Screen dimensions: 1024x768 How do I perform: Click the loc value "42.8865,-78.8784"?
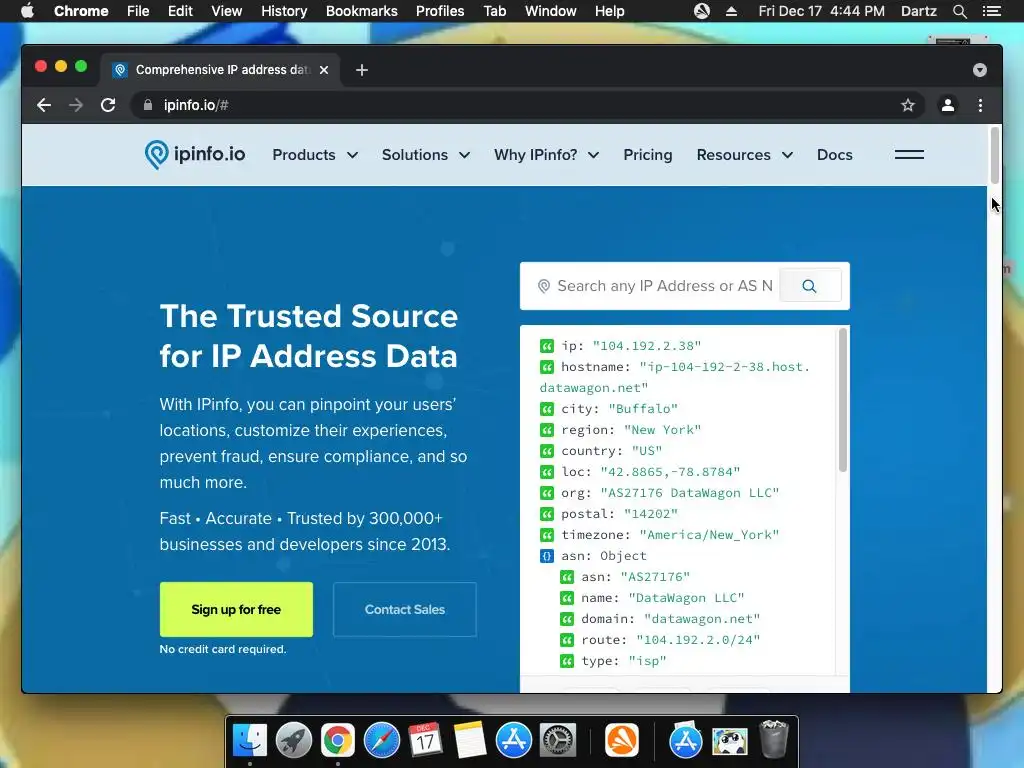click(x=670, y=472)
